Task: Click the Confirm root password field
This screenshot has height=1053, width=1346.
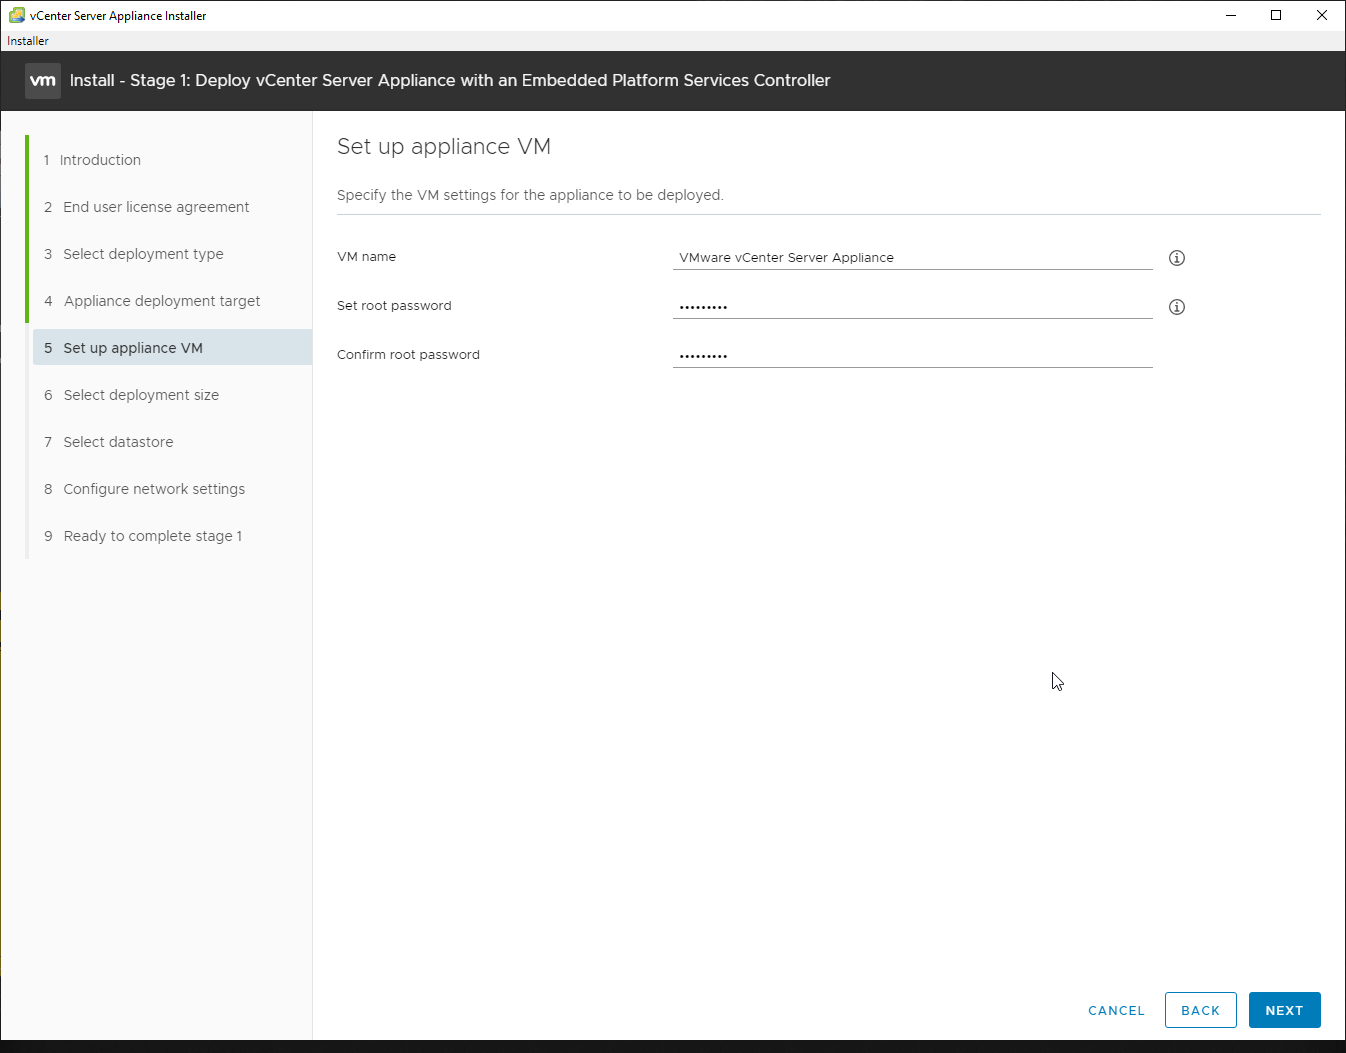Action: click(x=913, y=355)
